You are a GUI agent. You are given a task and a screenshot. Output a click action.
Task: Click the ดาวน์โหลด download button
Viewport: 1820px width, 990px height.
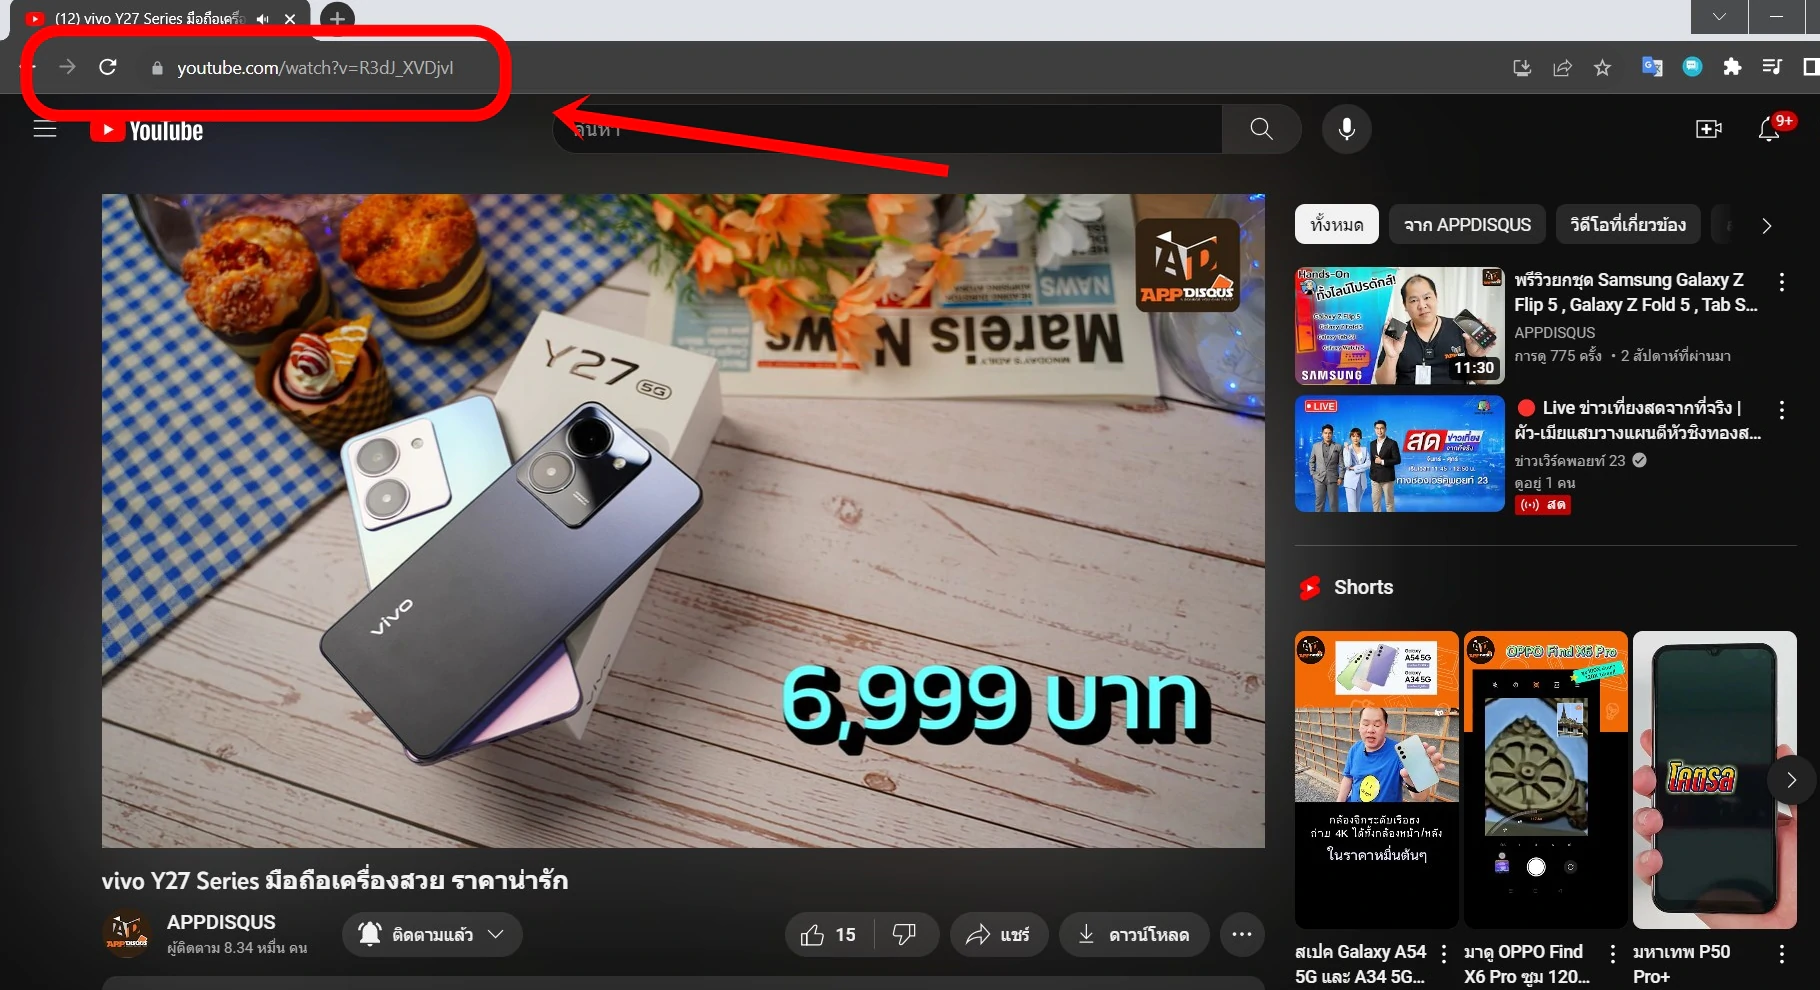coord(1134,935)
